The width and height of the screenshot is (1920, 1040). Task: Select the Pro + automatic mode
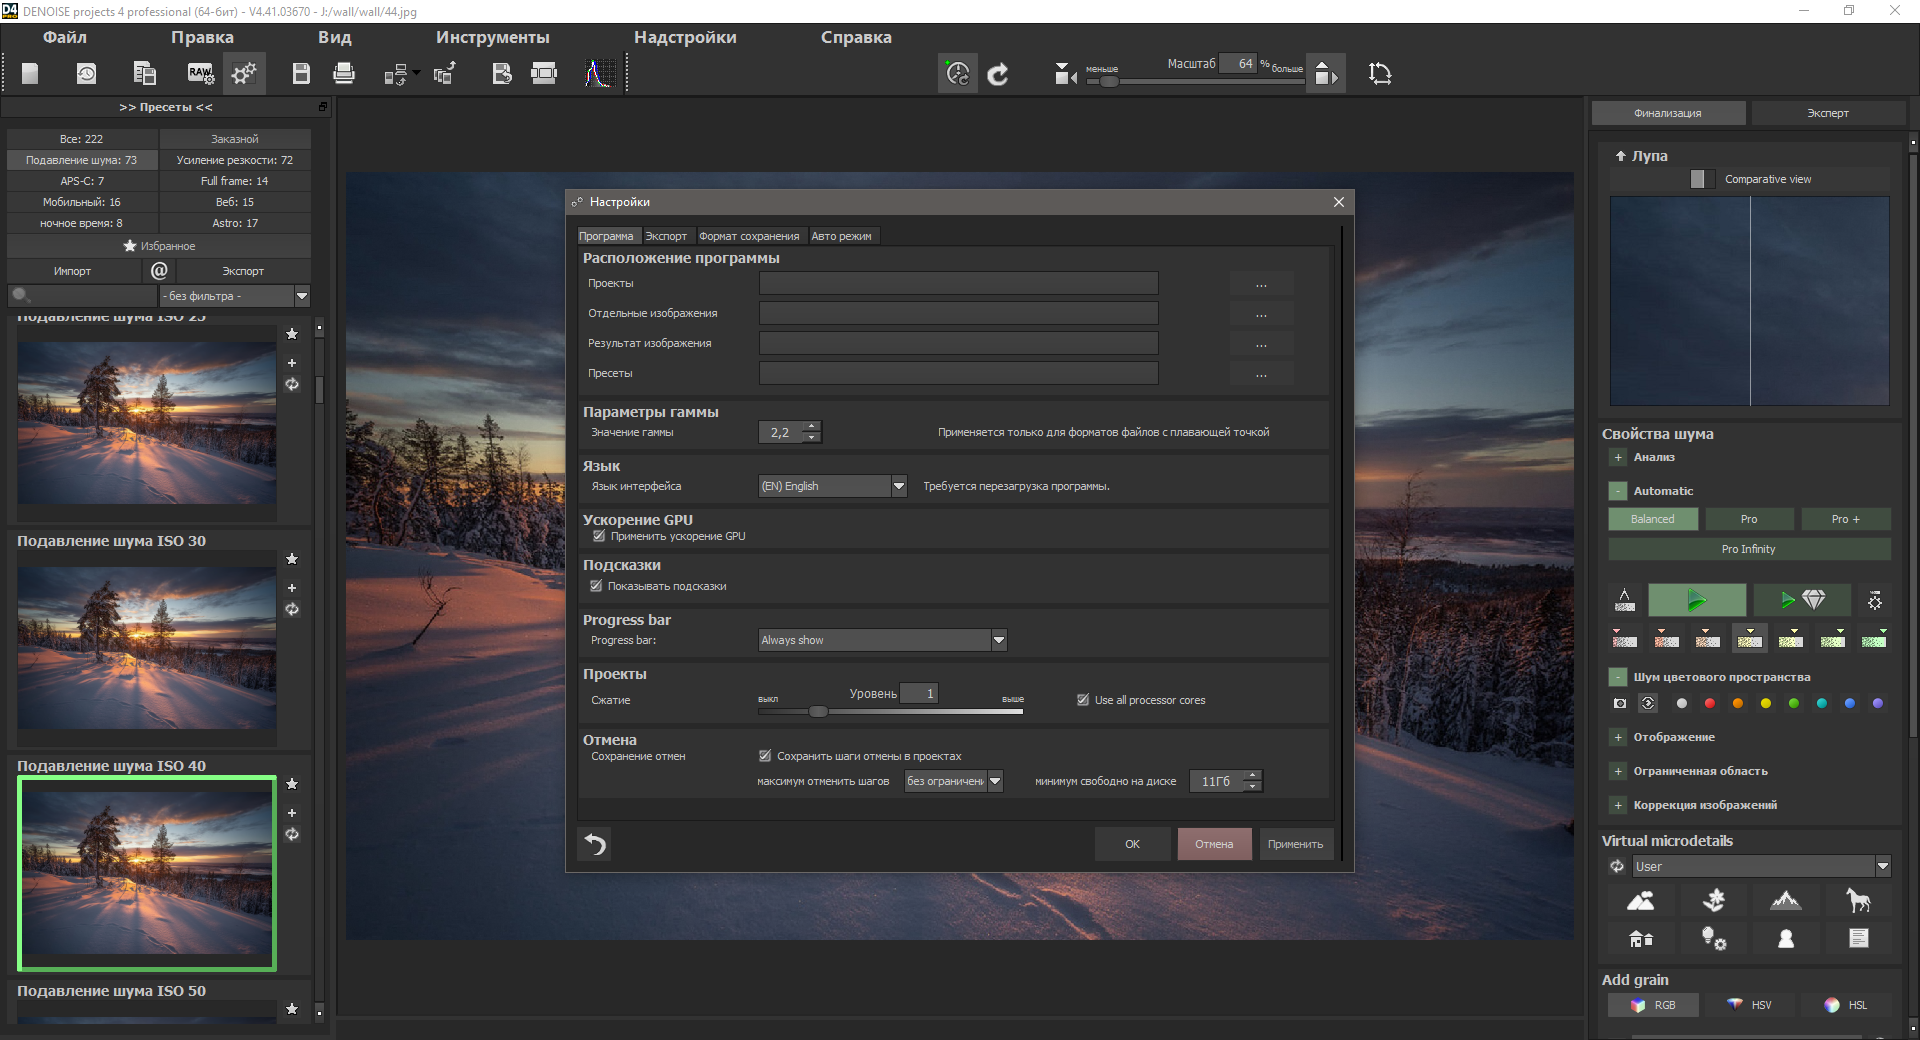1845,519
